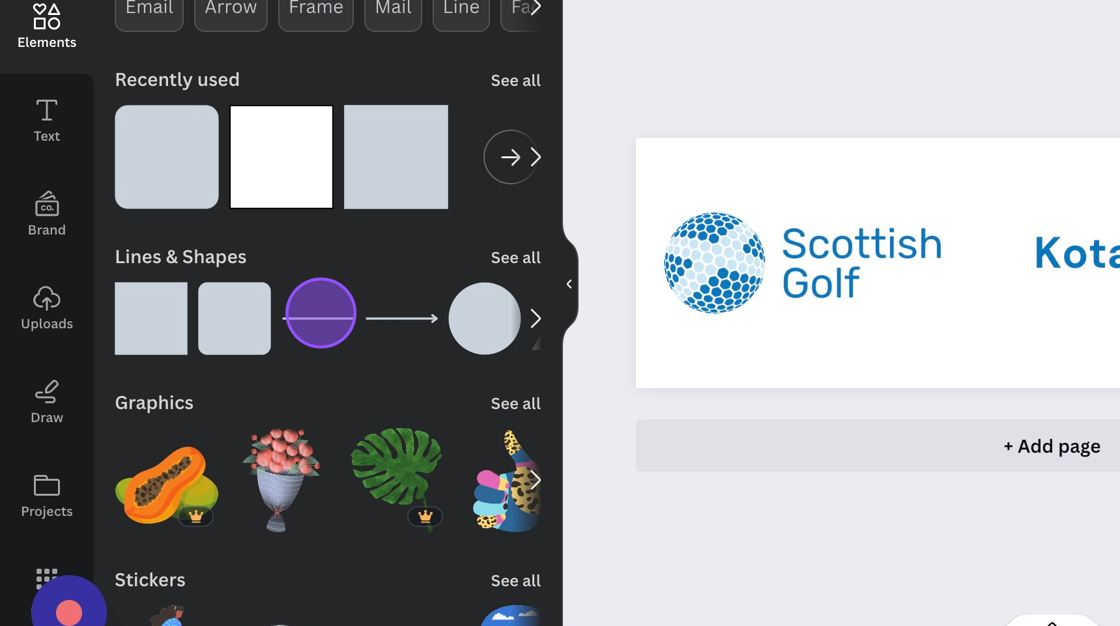Open See all for Graphics
This screenshot has height=626, width=1120.
pos(516,404)
